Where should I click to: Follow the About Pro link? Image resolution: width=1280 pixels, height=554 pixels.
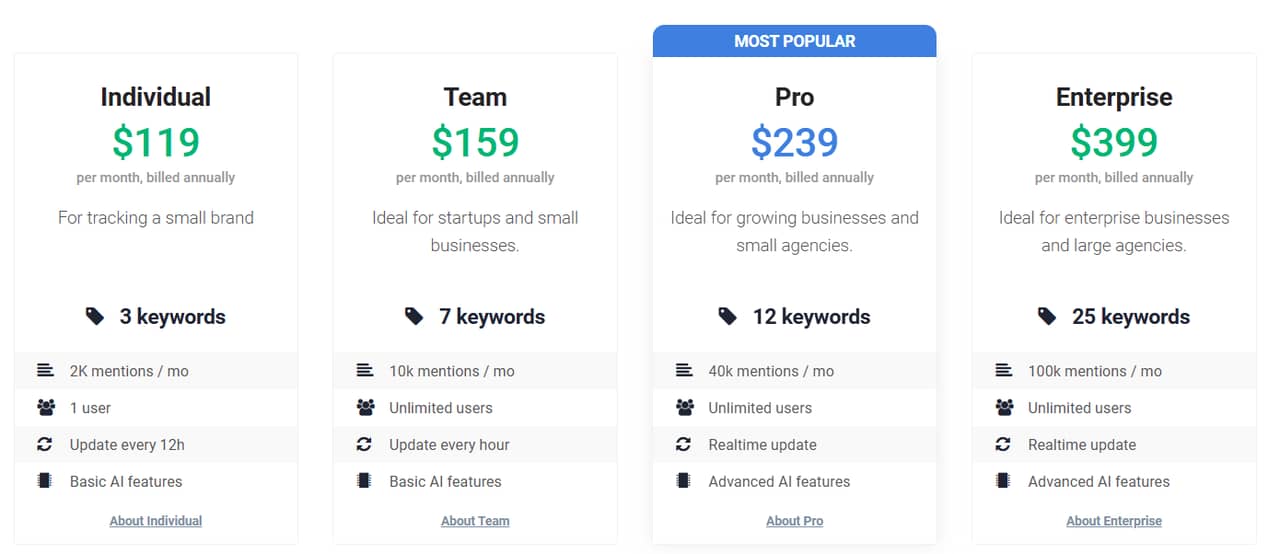(x=795, y=521)
